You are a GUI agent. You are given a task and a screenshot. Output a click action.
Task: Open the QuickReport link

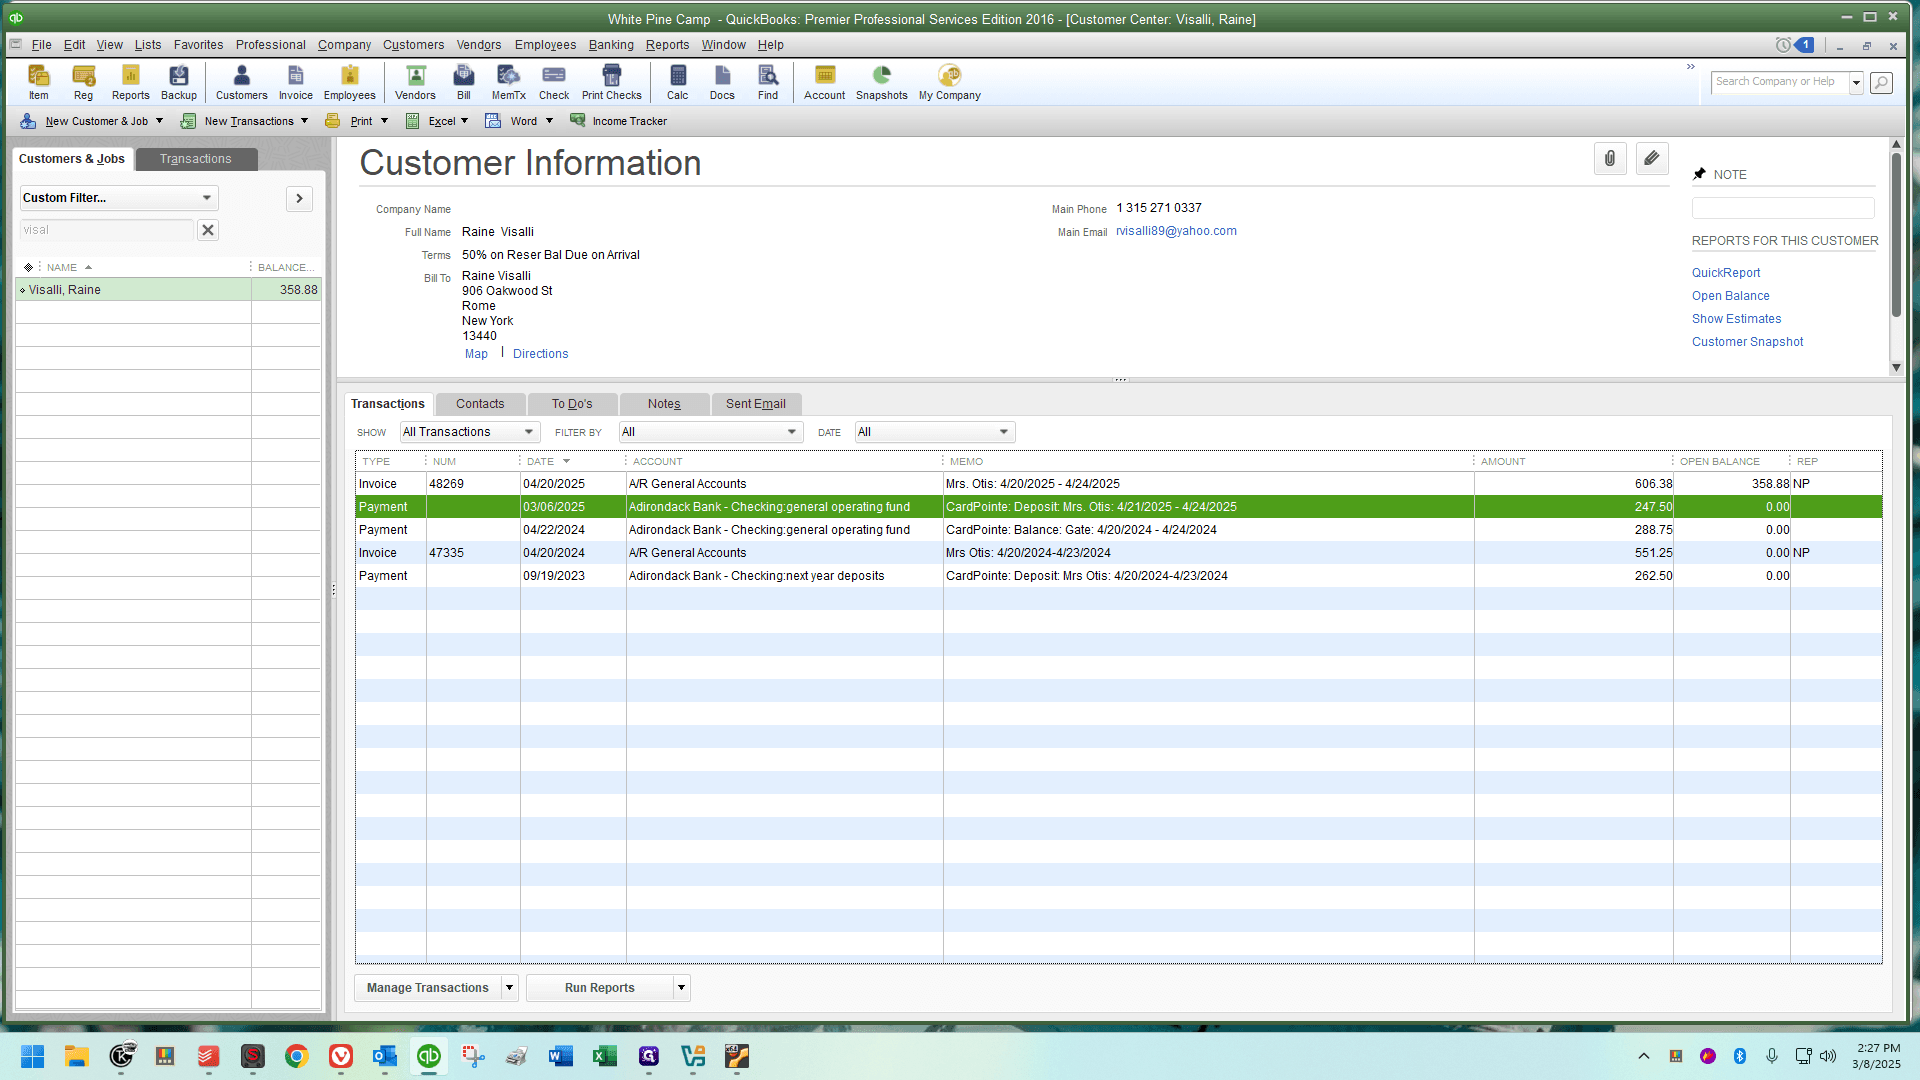pyautogui.click(x=1726, y=273)
